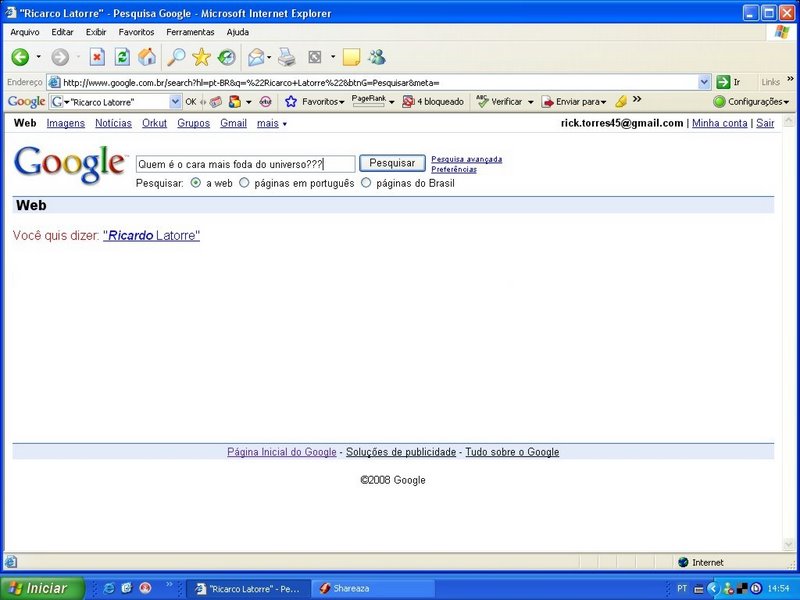Viewport: 800px width, 600px height.
Task: Open the Verificar dropdown arrow
Action: click(530, 103)
